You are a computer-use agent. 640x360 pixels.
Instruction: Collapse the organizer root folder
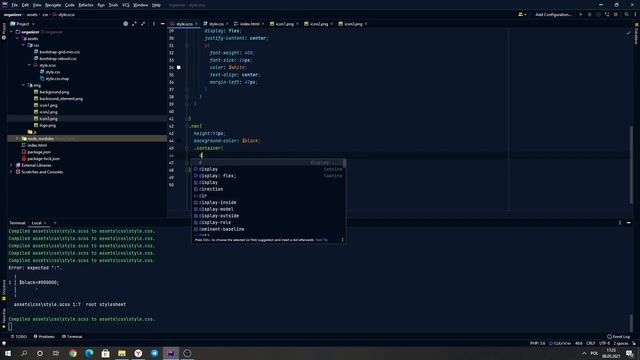click(11, 32)
